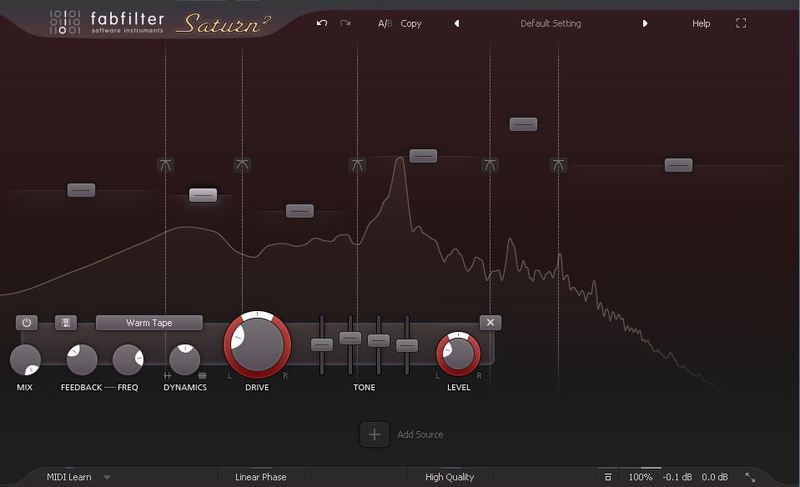
Task: Click compression icon left of DYNAMICS
Action: click(167, 375)
